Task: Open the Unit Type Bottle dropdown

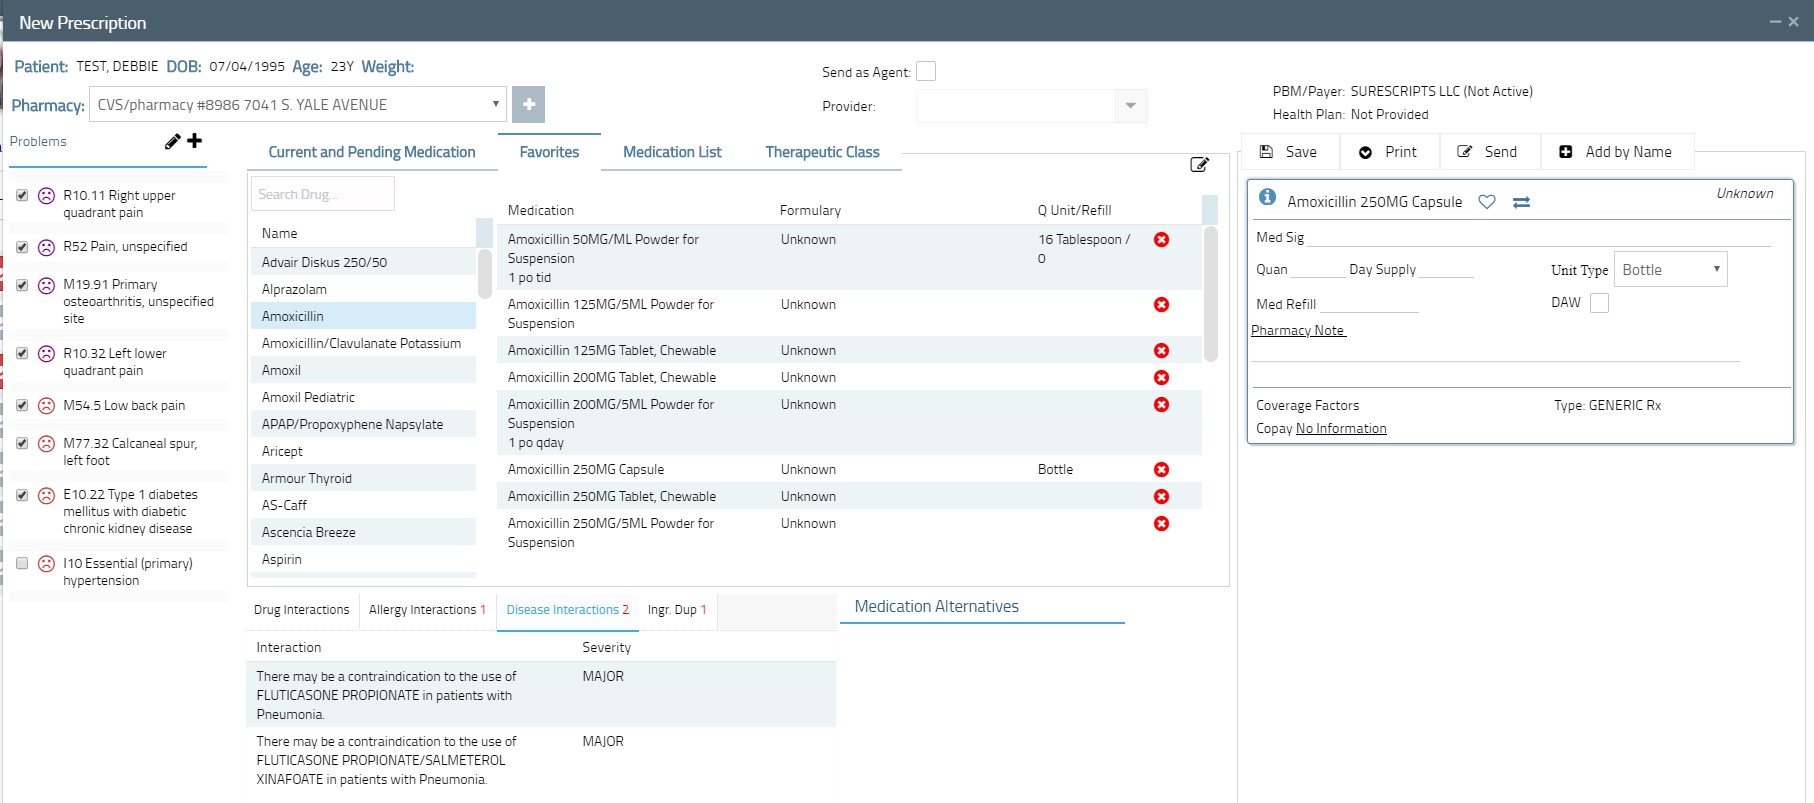Action: point(1670,270)
